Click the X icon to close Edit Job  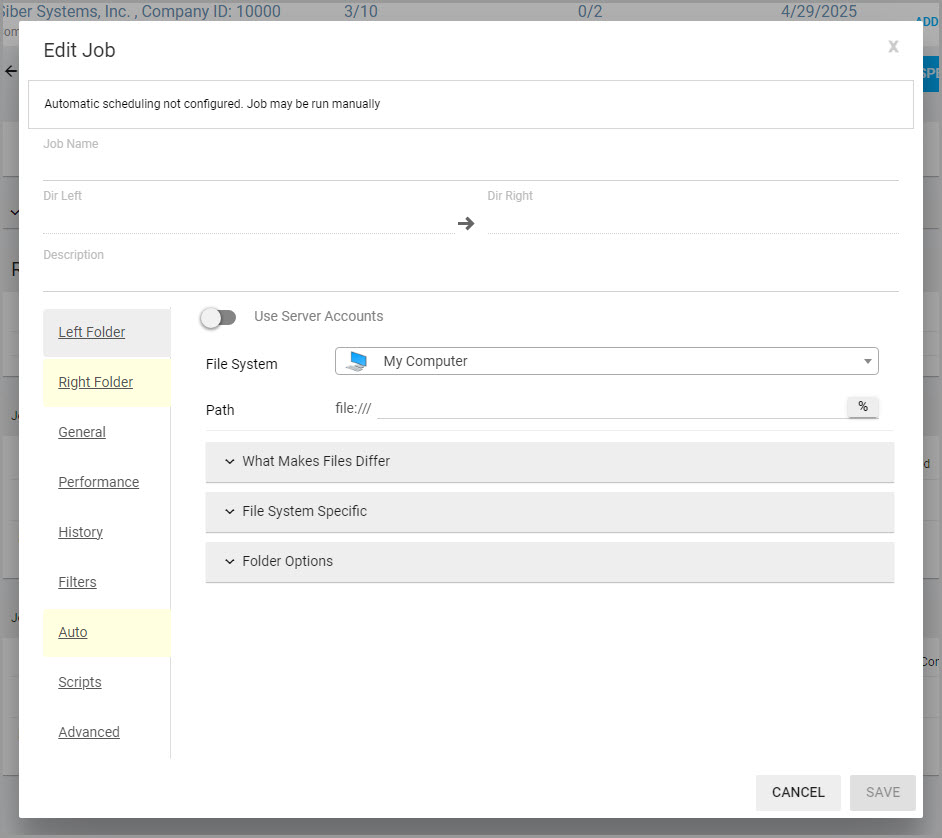coord(893,47)
